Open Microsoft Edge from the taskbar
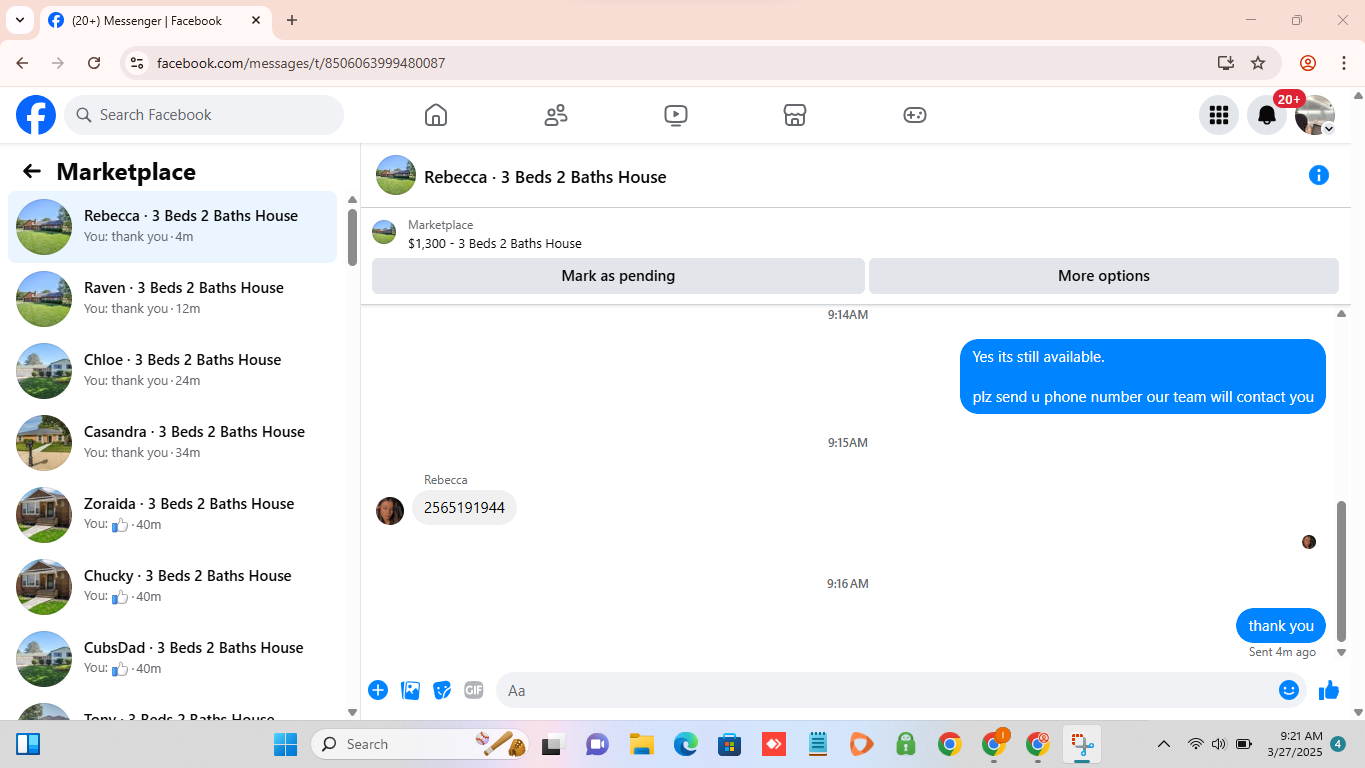 pyautogui.click(x=685, y=744)
